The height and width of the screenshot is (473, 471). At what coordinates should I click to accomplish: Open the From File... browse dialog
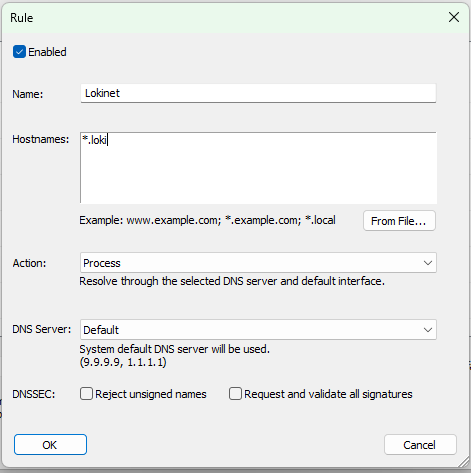point(399,221)
